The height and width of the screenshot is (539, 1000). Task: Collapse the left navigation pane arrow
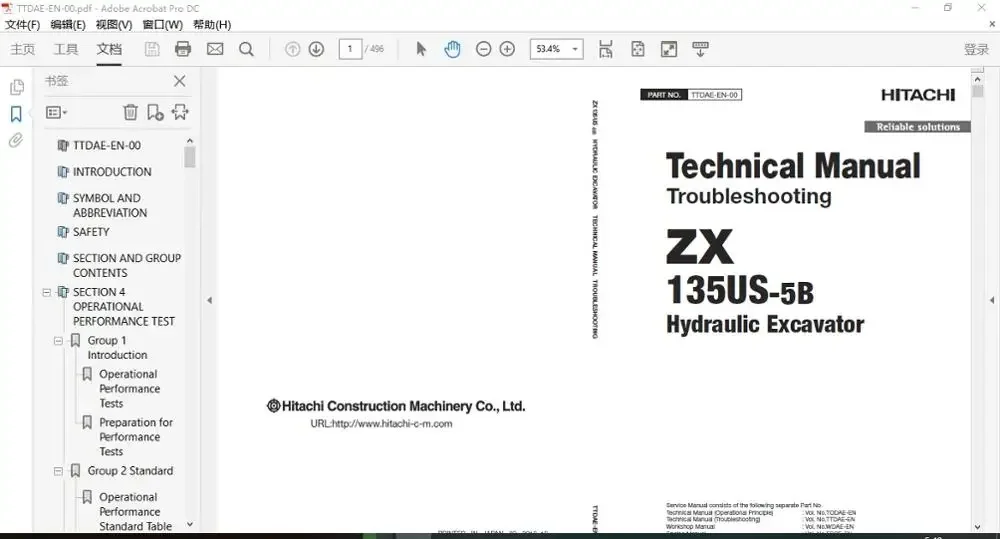[x=209, y=300]
